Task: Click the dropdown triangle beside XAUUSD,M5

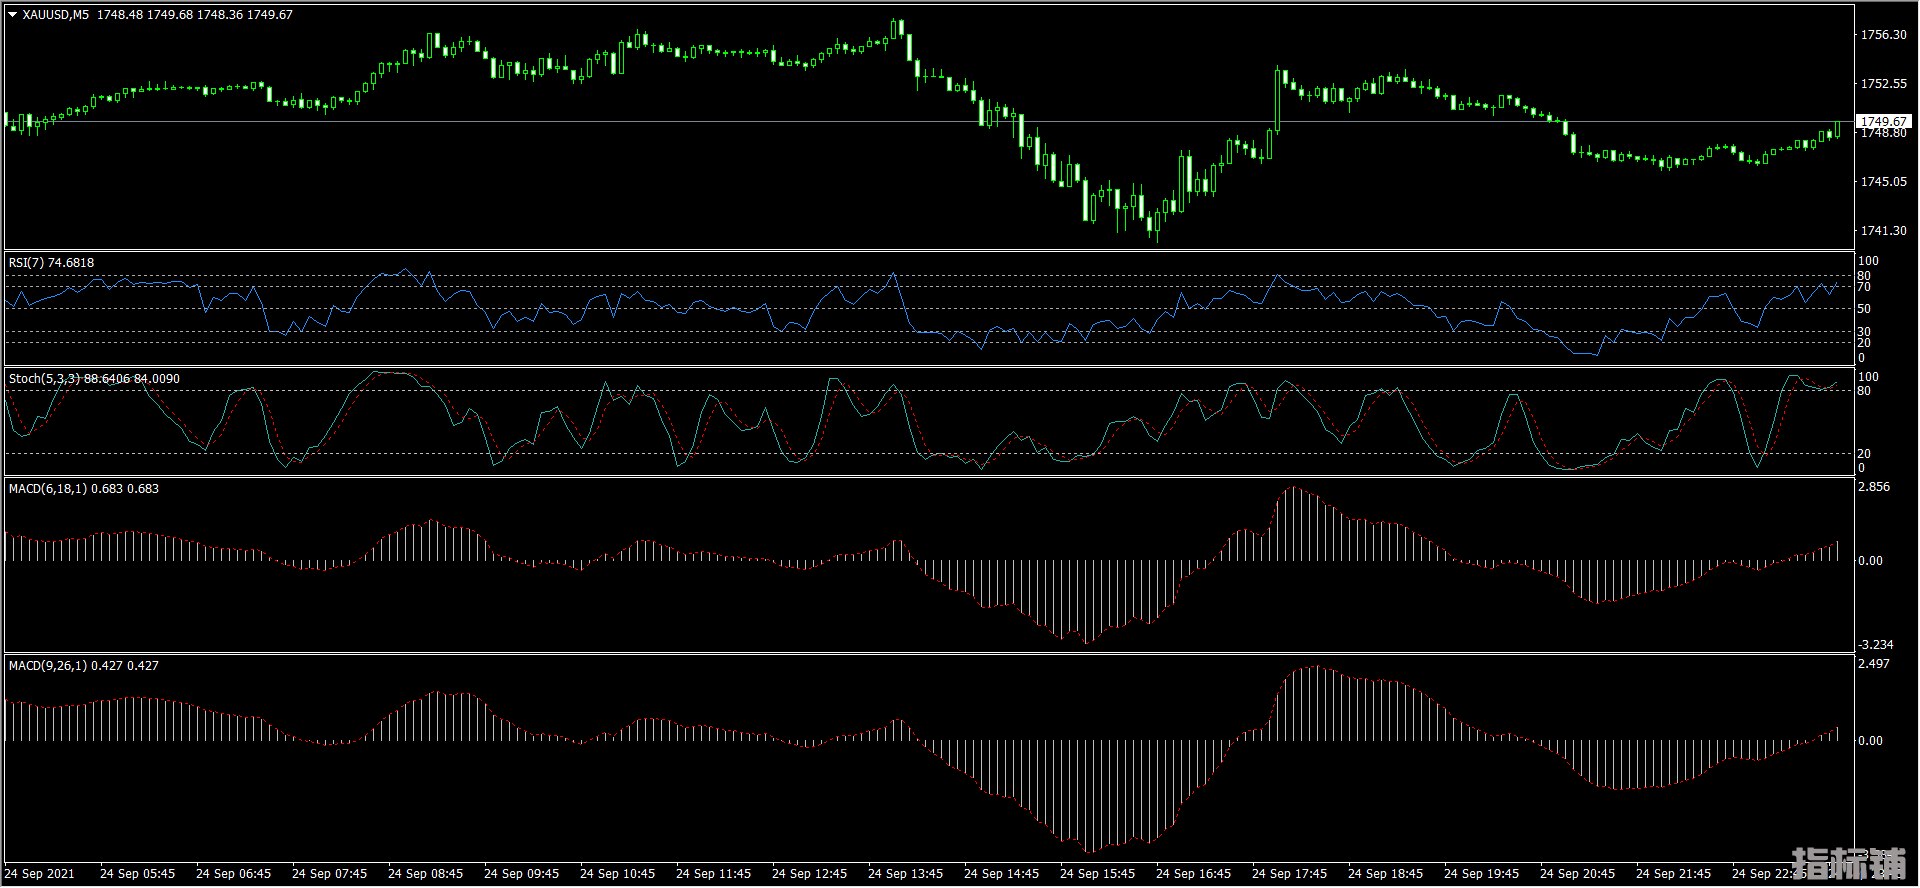Action: click(13, 15)
